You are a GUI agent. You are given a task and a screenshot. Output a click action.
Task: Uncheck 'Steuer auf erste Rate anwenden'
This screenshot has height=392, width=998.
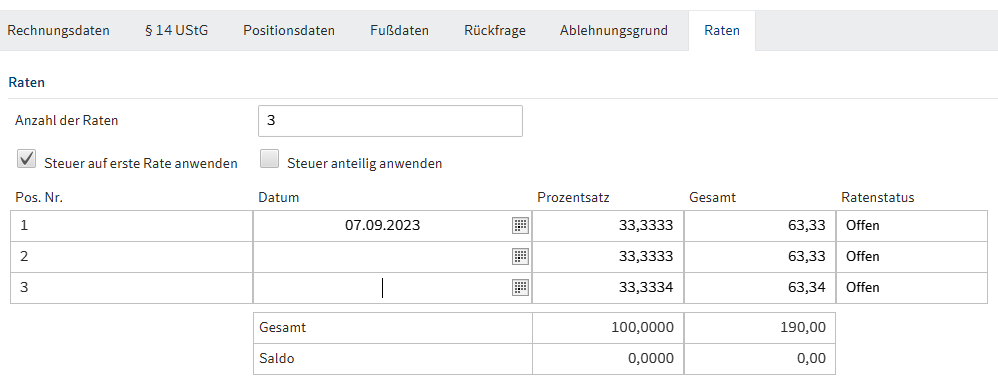click(x=26, y=159)
